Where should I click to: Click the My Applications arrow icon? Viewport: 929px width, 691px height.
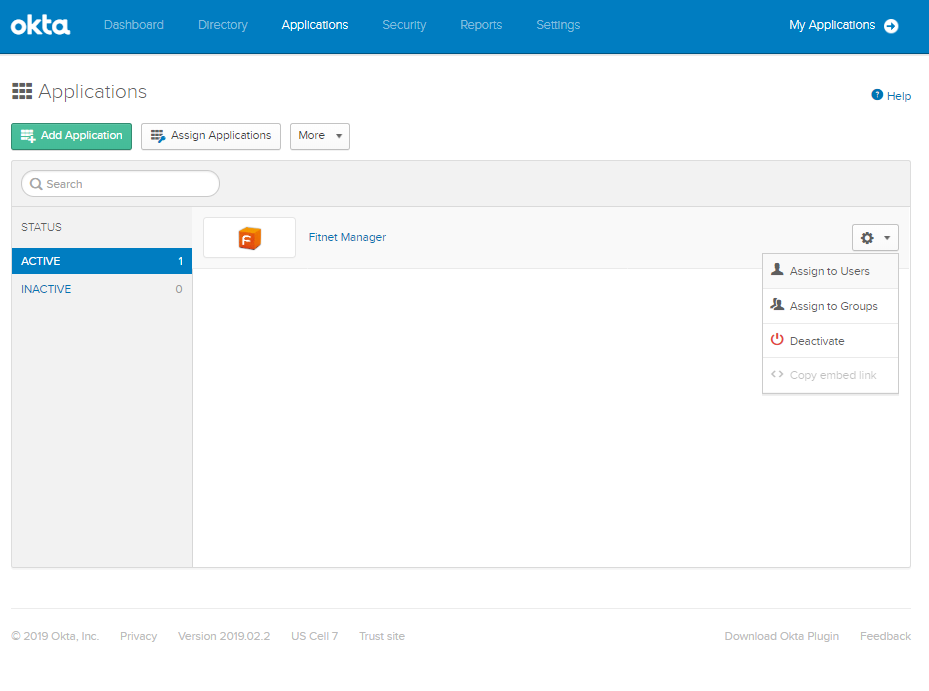[891, 26]
